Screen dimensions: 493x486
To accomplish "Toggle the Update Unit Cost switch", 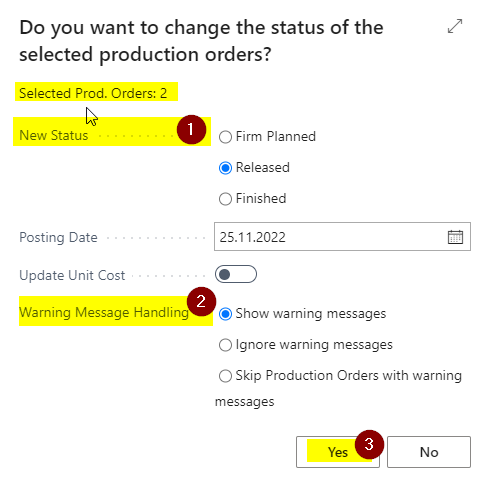I will 236,274.
